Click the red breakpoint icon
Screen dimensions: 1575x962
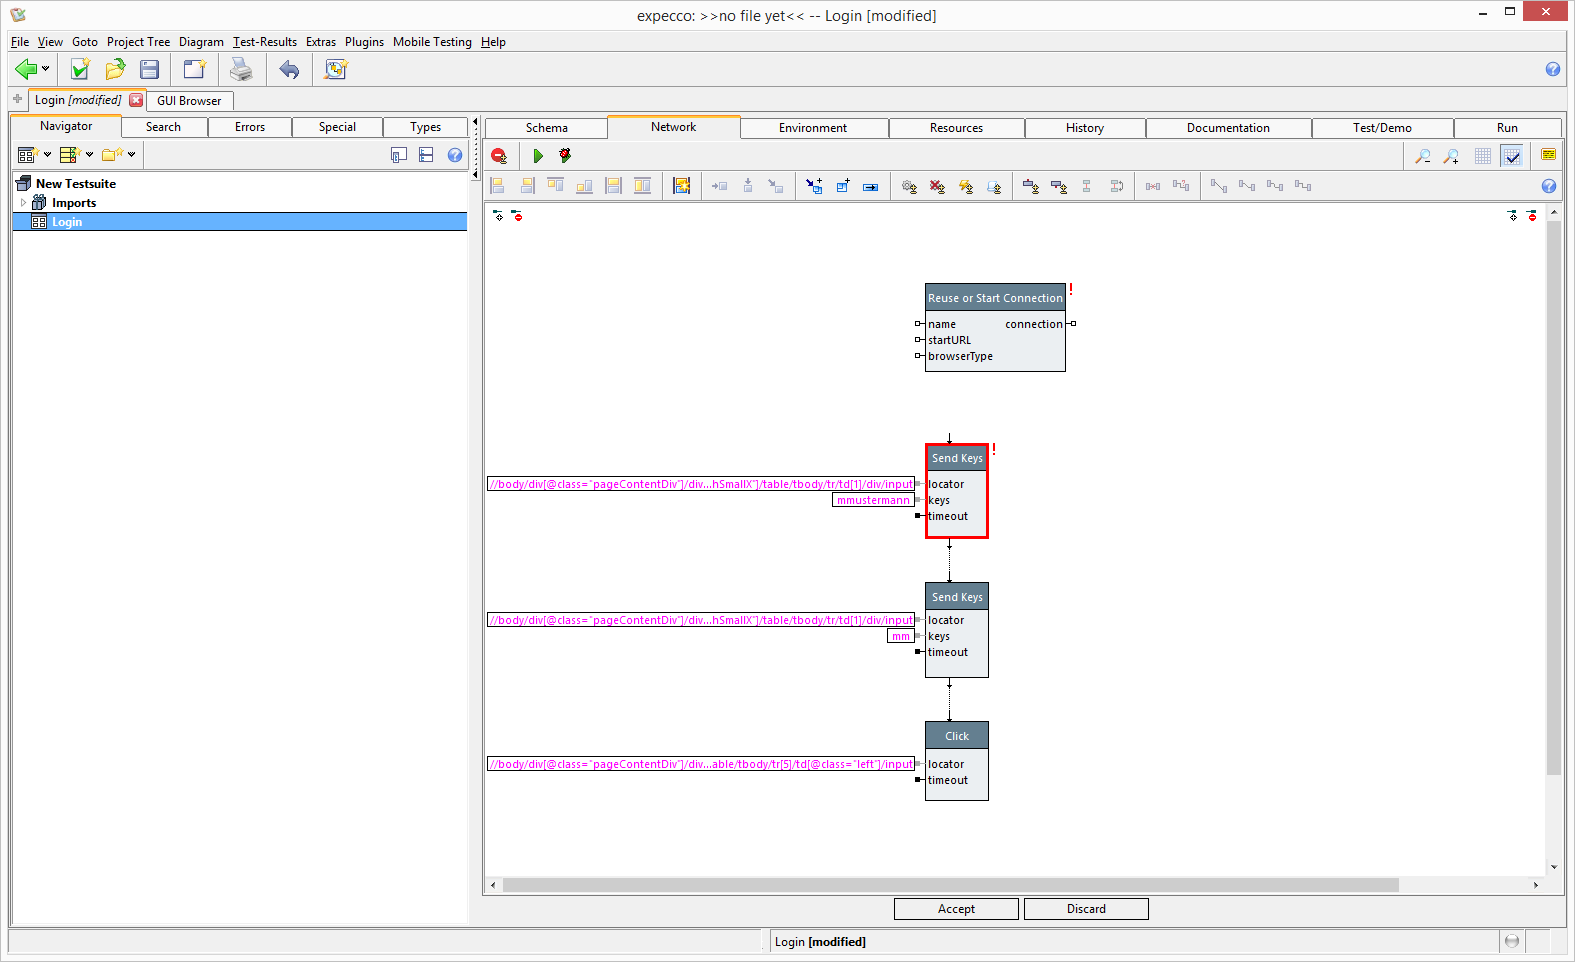(x=499, y=156)
